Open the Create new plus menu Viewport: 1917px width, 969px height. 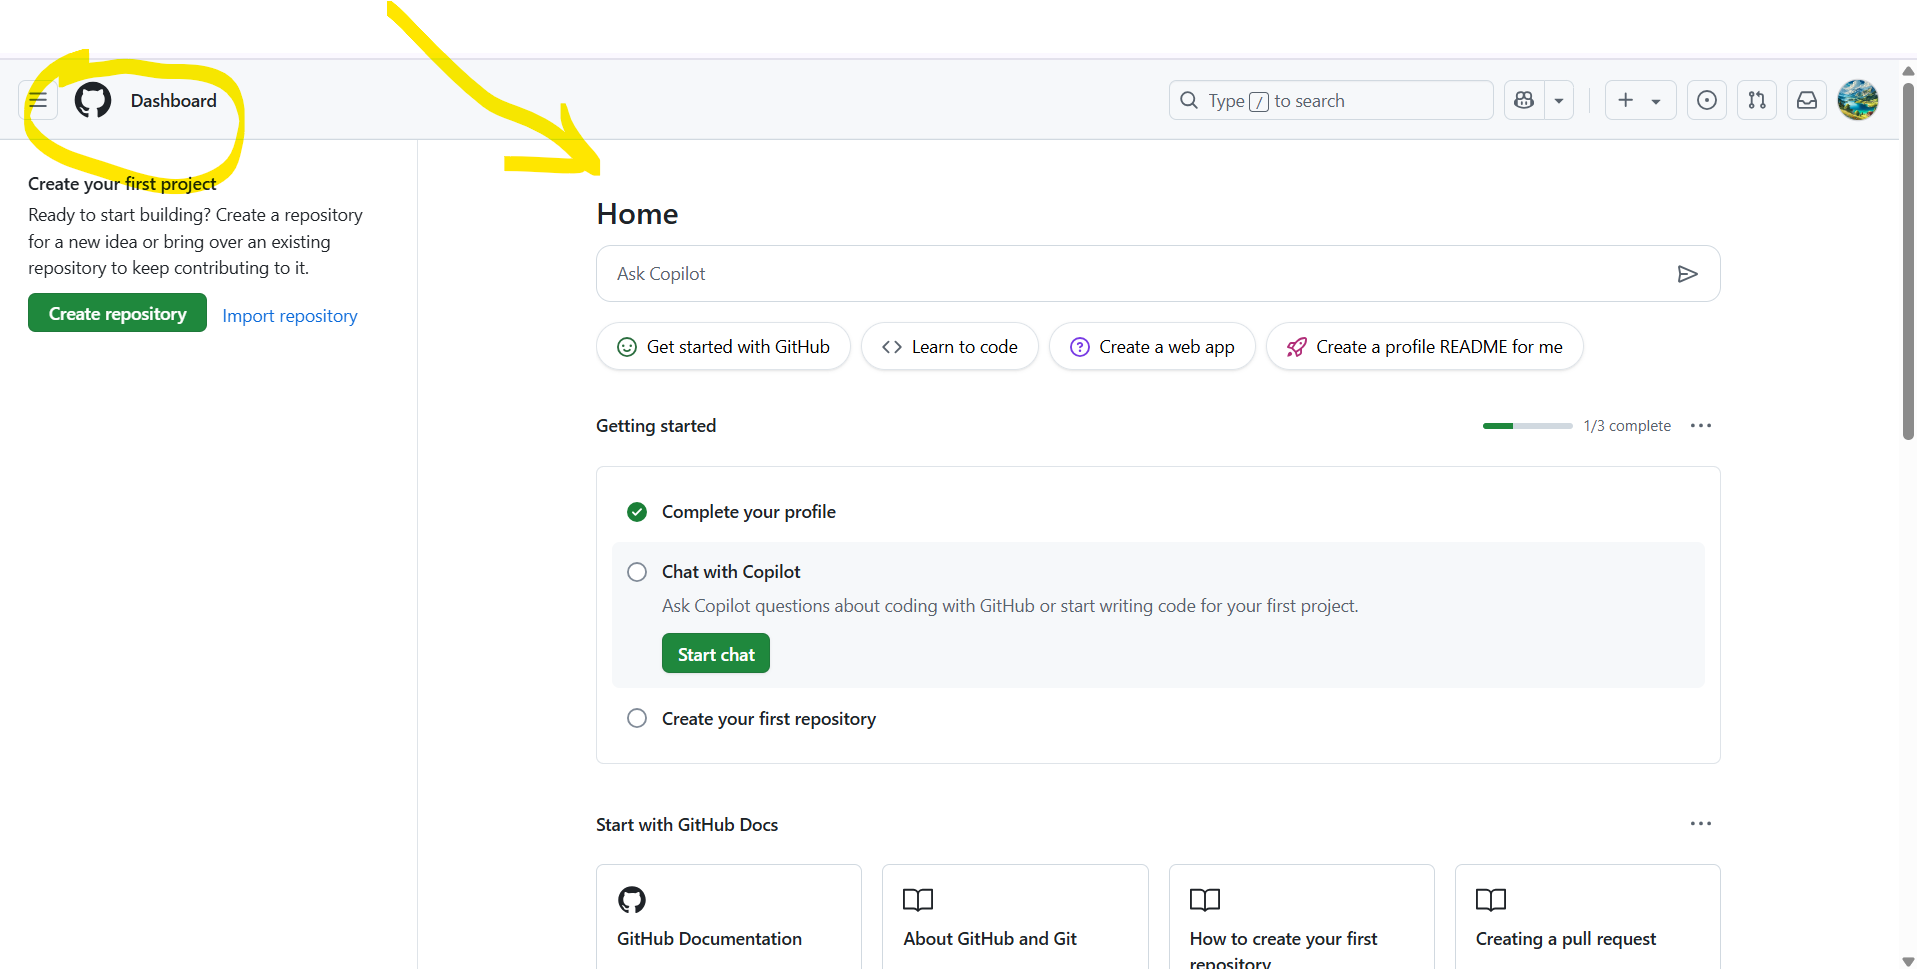(1640, 100)
